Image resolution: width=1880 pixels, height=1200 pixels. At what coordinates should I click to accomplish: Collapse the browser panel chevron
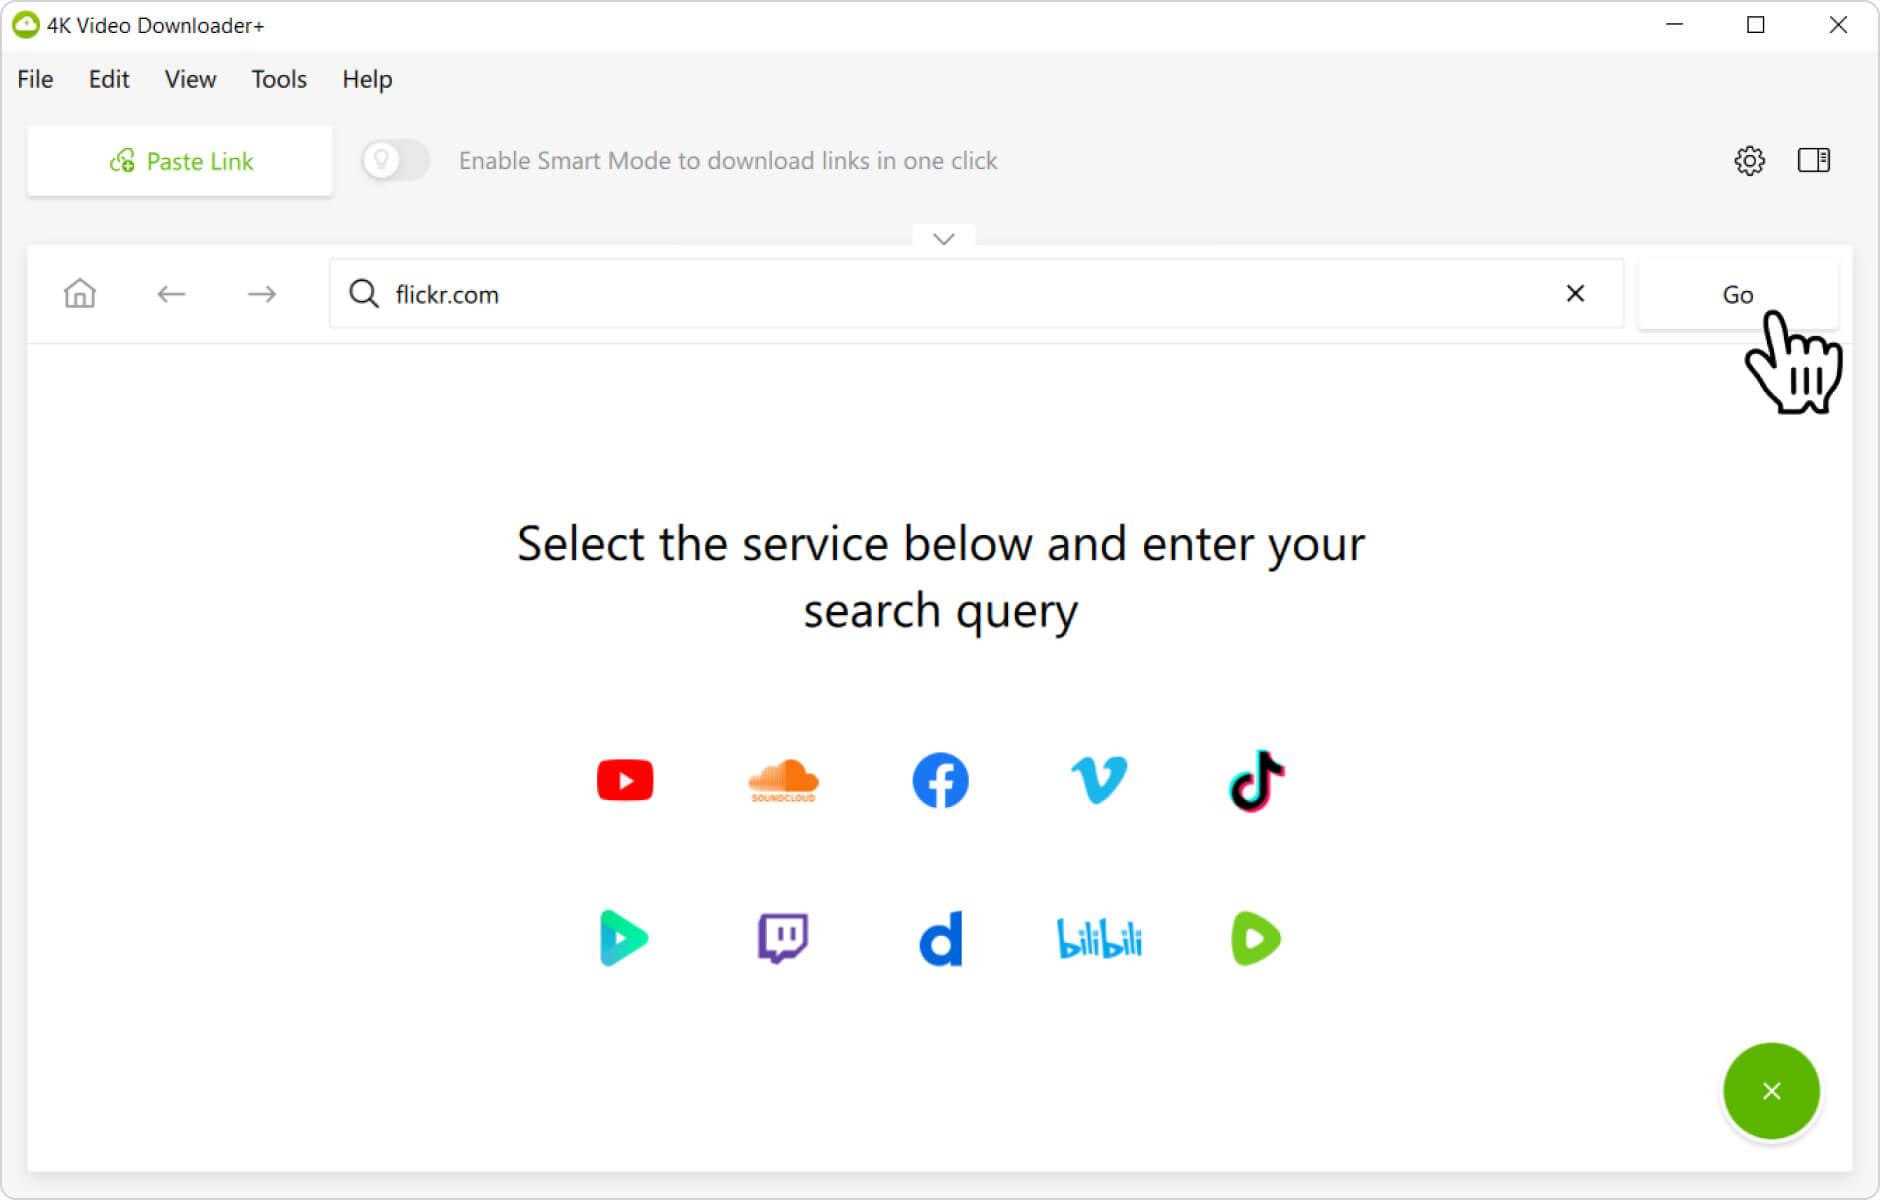[x=943, y=238]
